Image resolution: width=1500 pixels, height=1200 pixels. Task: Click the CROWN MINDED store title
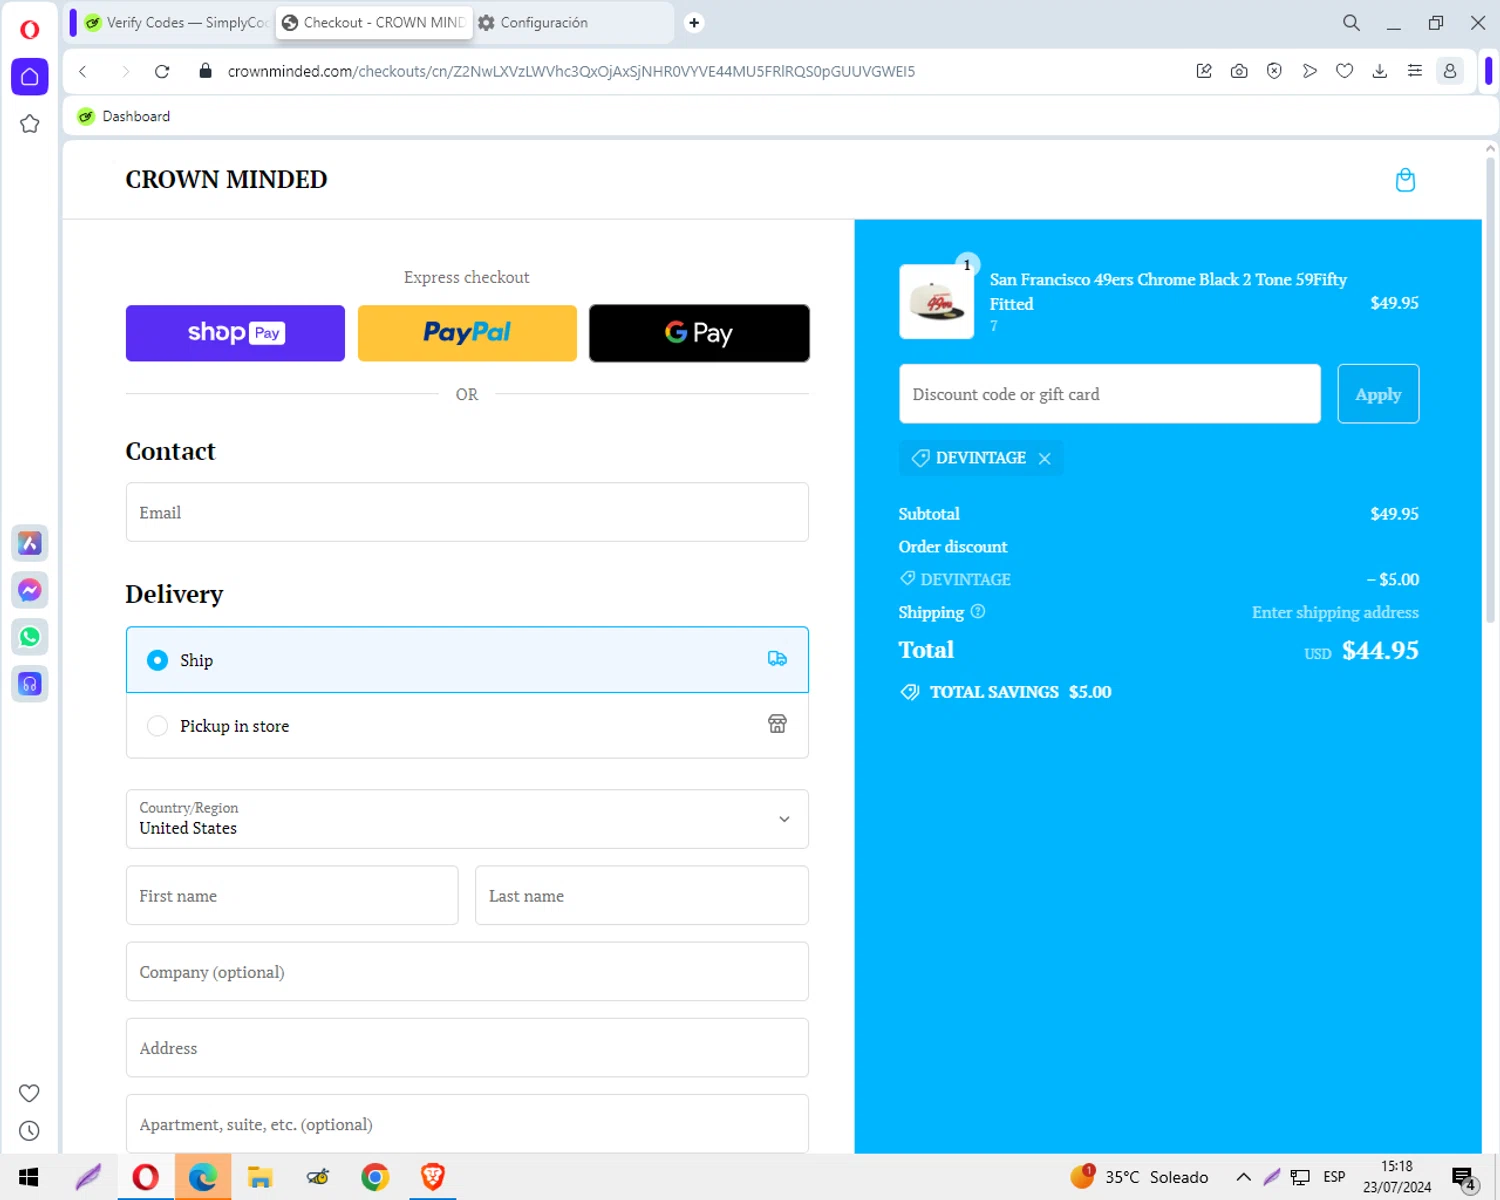[226, 179]
